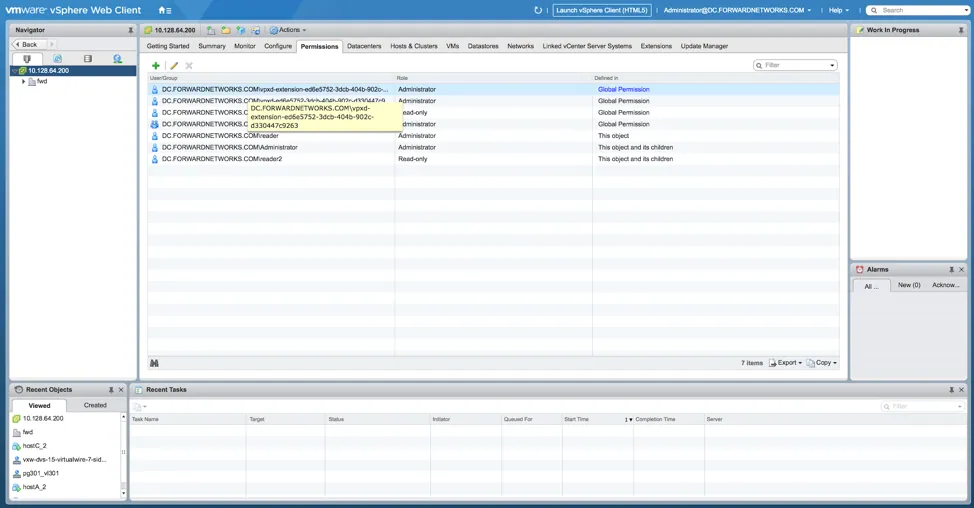Show the All alarms tab
This screenshot has width=974, height=508.
[872, 286]
